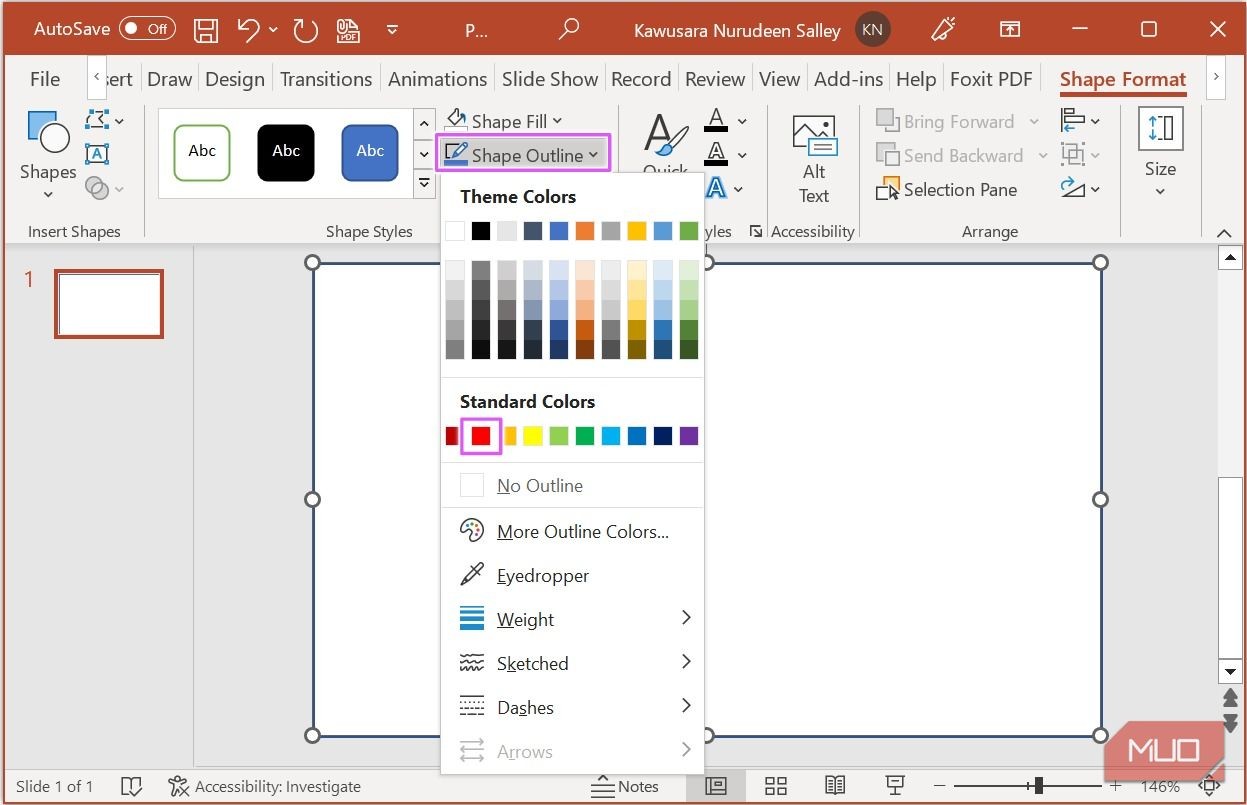Screen dimensions: 1247x805
Task: Open the Size dropdown
Action: coord(1160,152)
